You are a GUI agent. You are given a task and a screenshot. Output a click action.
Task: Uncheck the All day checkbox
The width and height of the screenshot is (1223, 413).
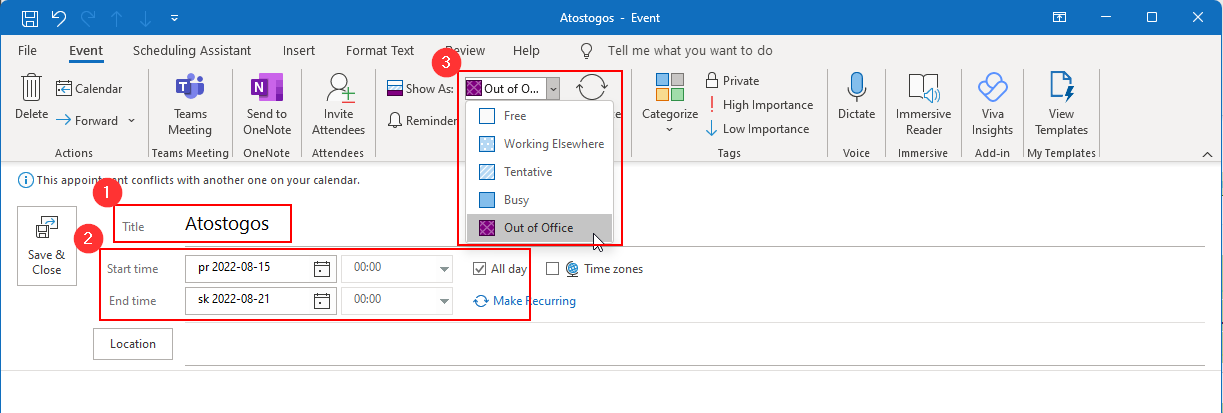pos(480,268)
